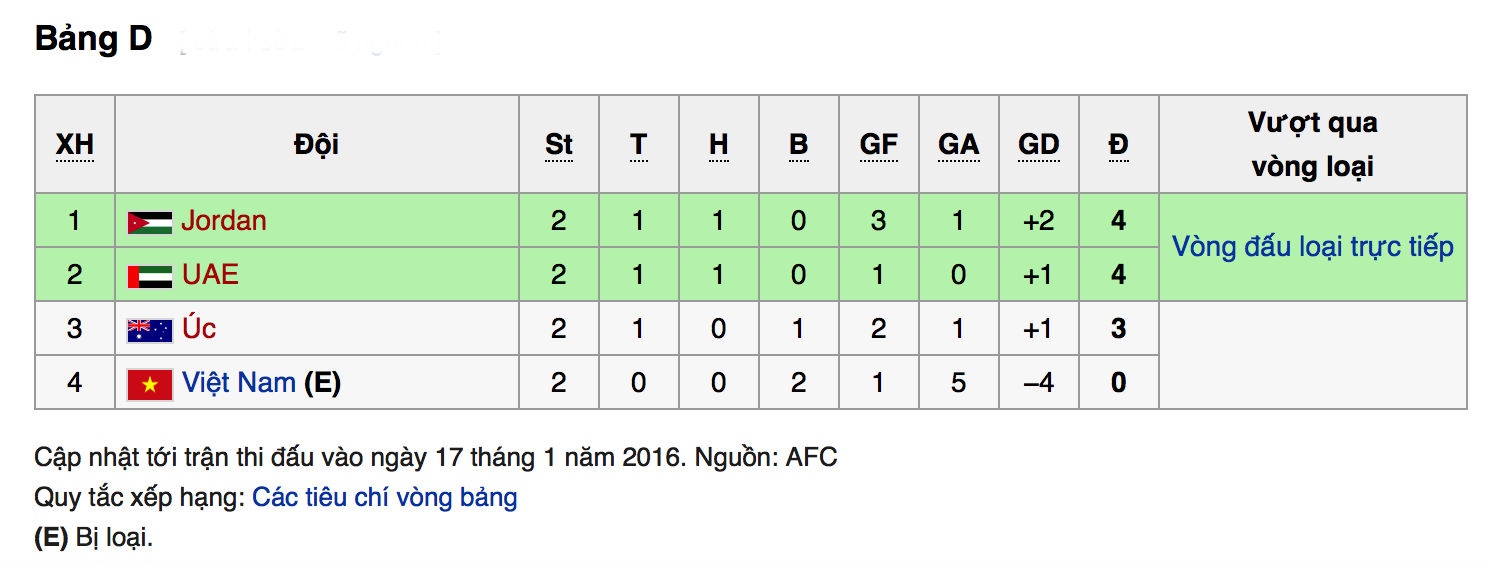Click the Đ points column header

(x=1118, y=145)
